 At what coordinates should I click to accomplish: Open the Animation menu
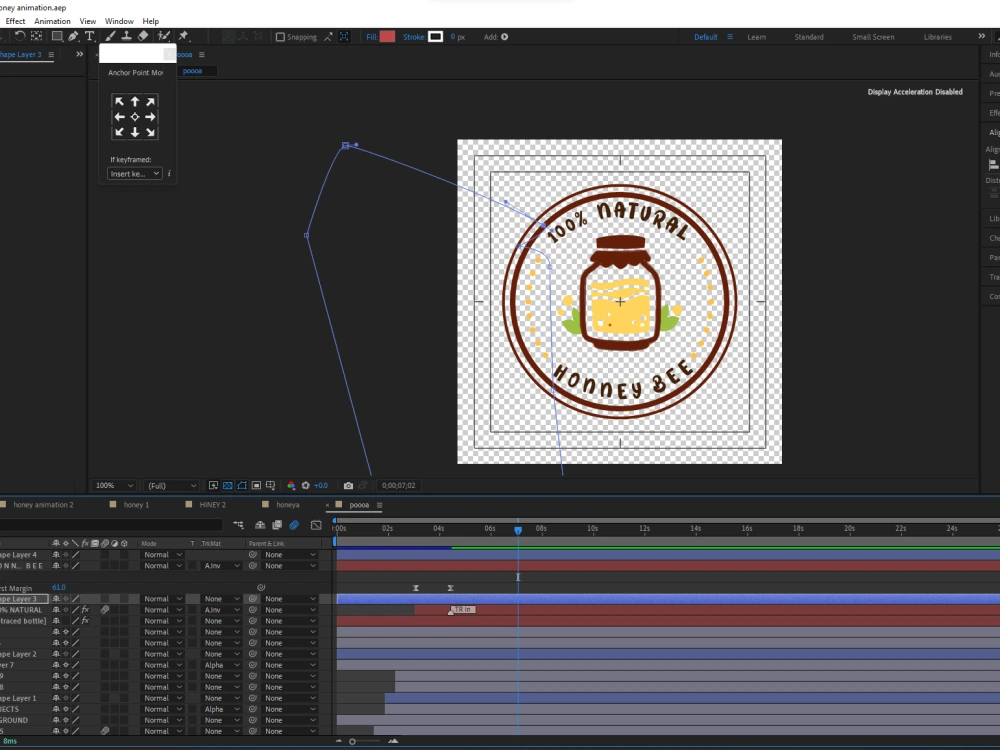52,21
